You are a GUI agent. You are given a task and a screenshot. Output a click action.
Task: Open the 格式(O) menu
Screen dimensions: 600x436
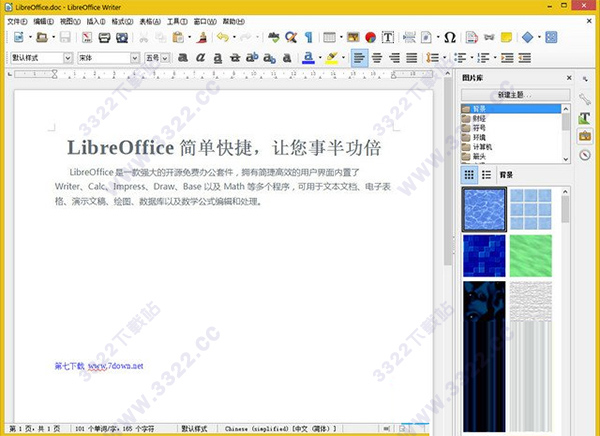click(122, 21)
